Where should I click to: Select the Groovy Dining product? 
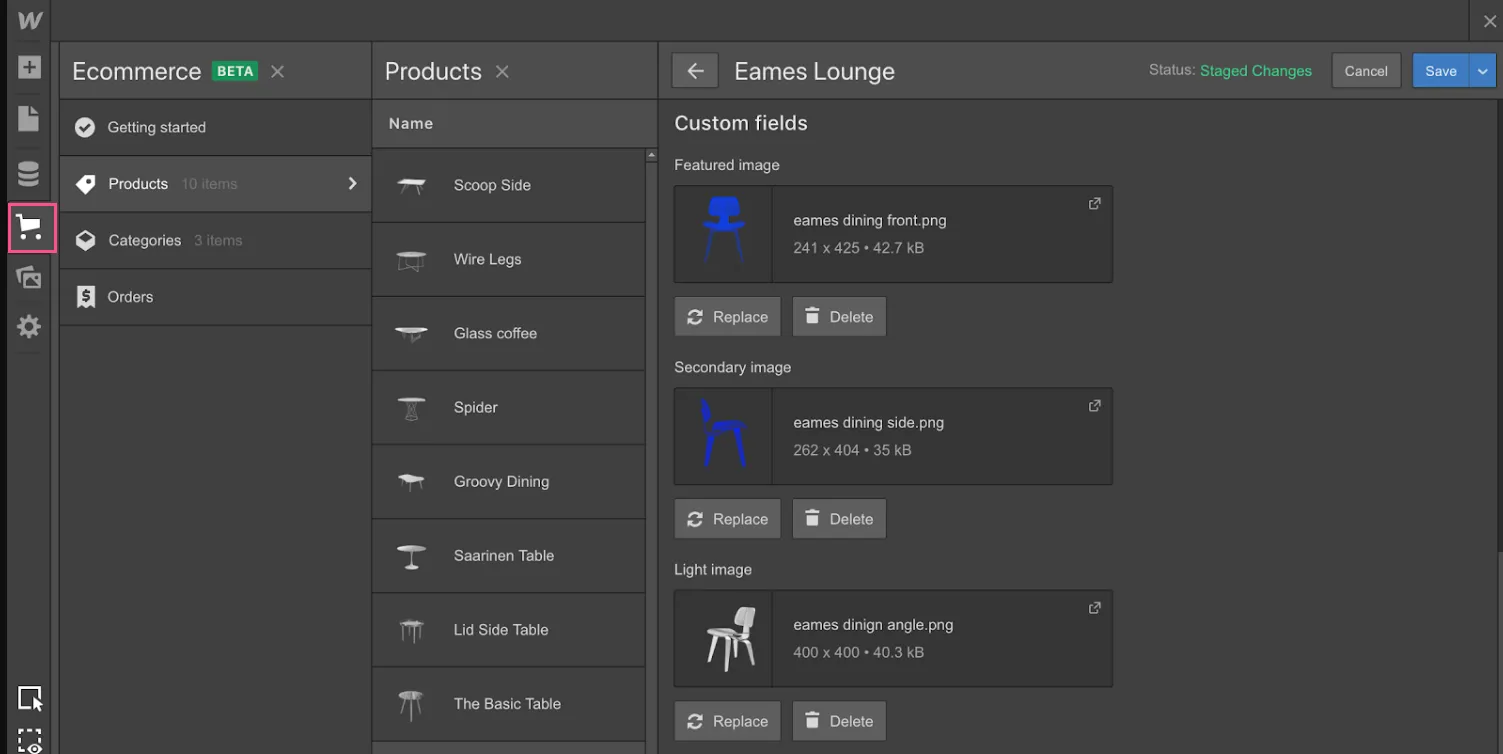(x=508, y=481)
